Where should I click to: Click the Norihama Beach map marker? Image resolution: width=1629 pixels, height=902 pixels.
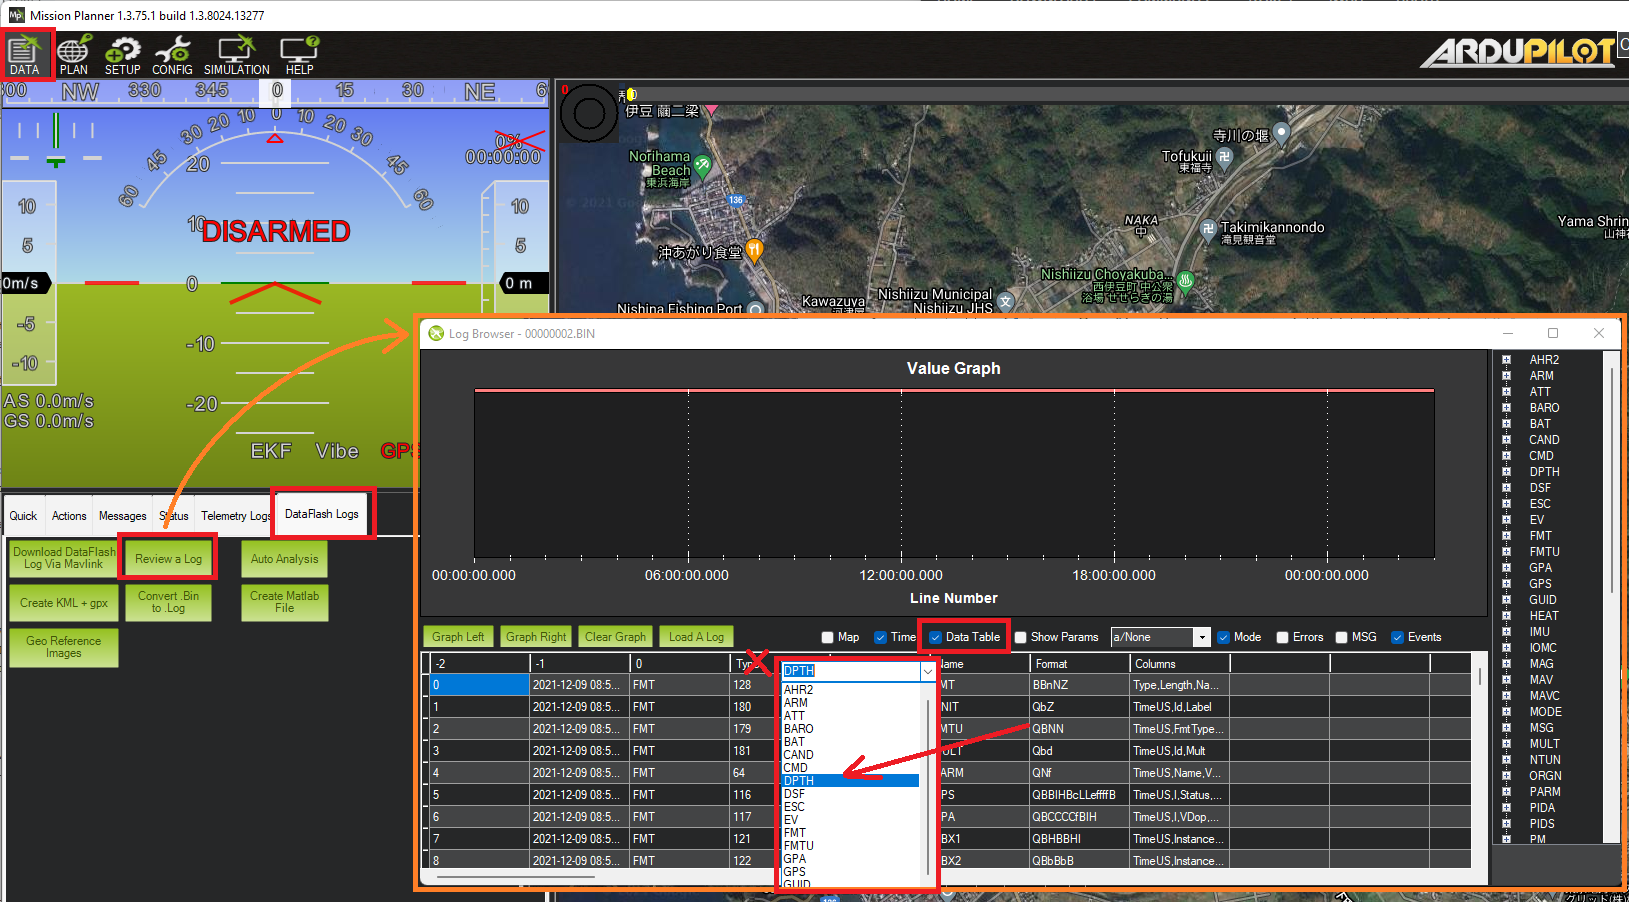pos(703,165)
